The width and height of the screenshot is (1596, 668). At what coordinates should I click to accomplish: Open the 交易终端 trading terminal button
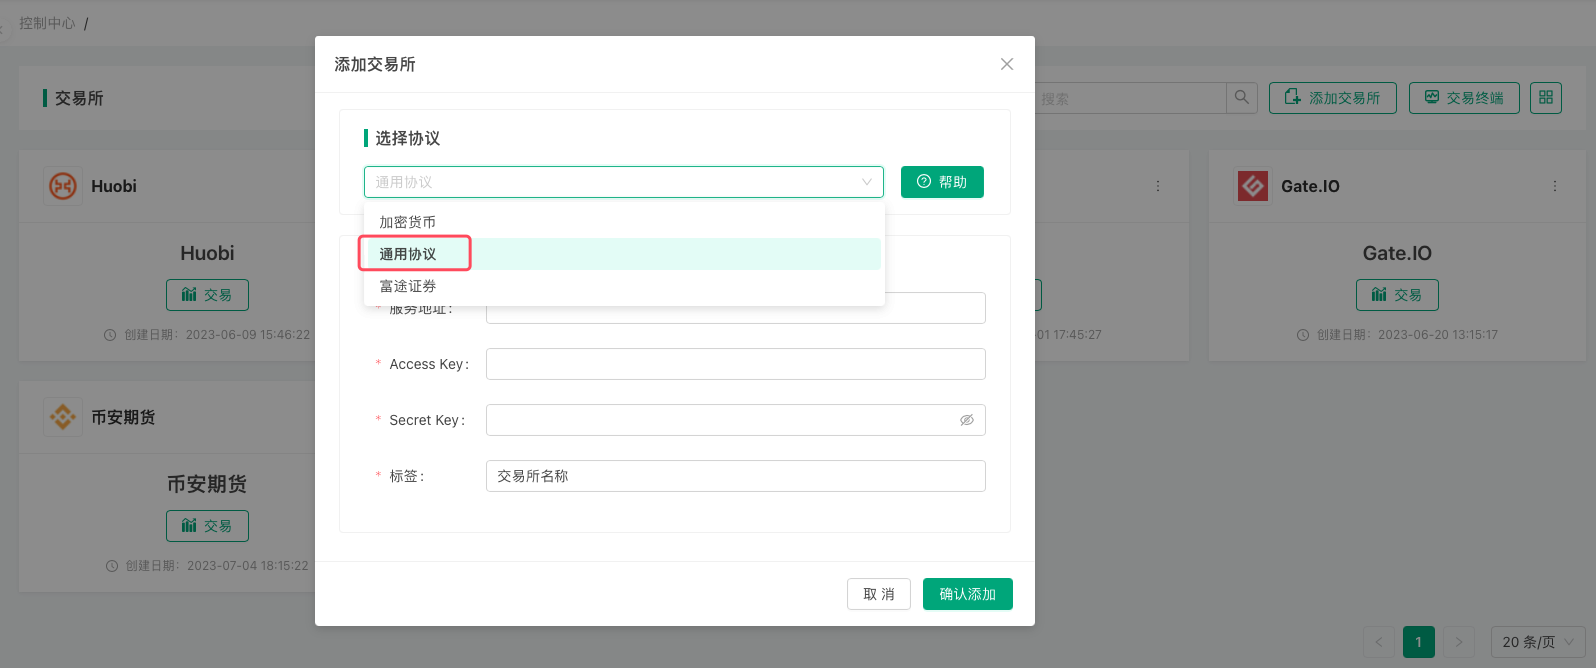click(x=1464, y=98)
